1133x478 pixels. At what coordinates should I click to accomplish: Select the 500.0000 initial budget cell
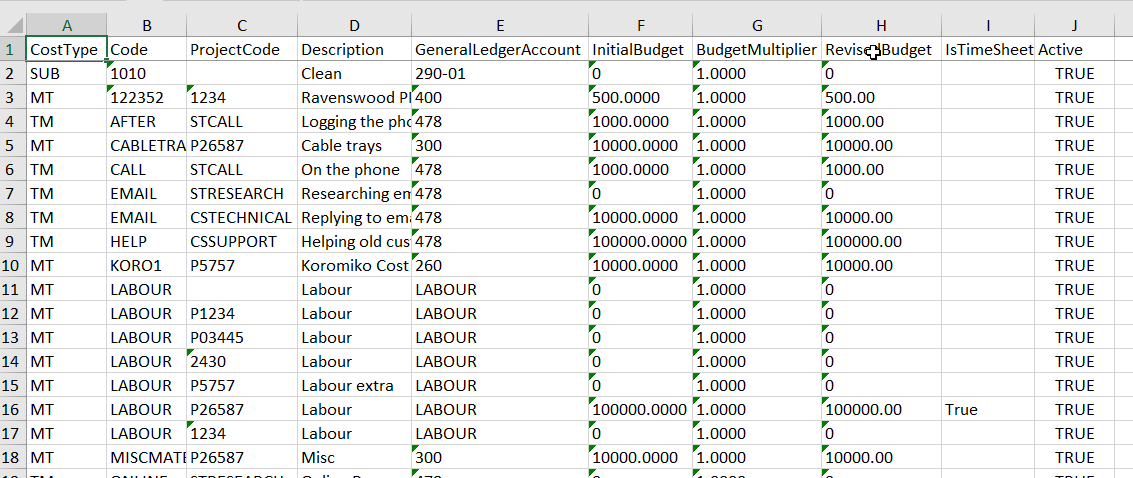click(639, 97)
